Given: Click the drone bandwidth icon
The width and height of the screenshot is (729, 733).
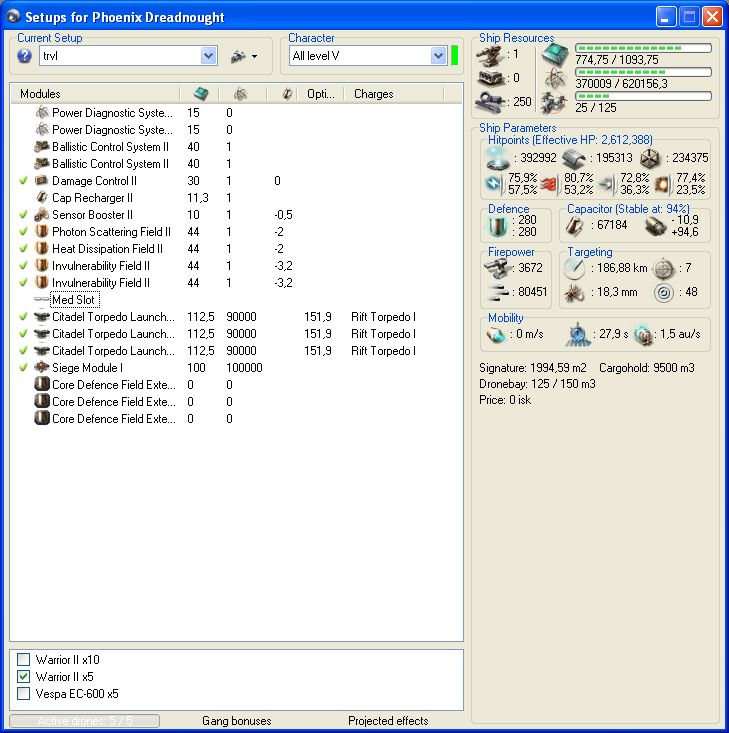Looking at the screenshot, I should pyautogui.click(x=554, y=102).
